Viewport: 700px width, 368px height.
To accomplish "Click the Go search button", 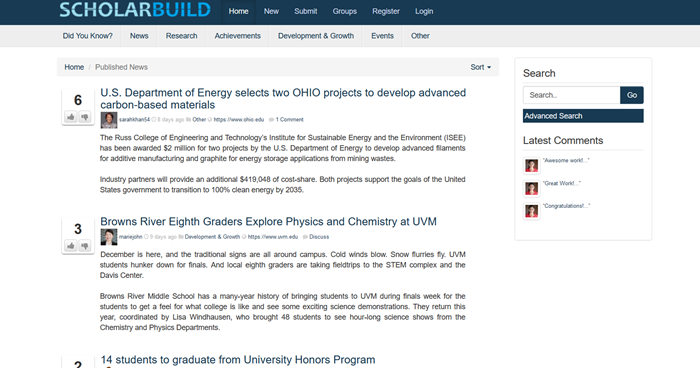I will pyautogui.click(x=632, y=95).
